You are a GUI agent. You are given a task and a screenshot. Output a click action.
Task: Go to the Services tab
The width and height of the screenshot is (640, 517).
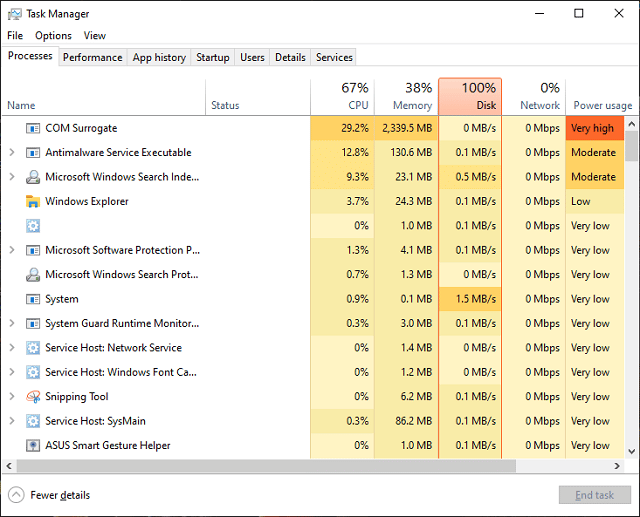click(334, 58)
